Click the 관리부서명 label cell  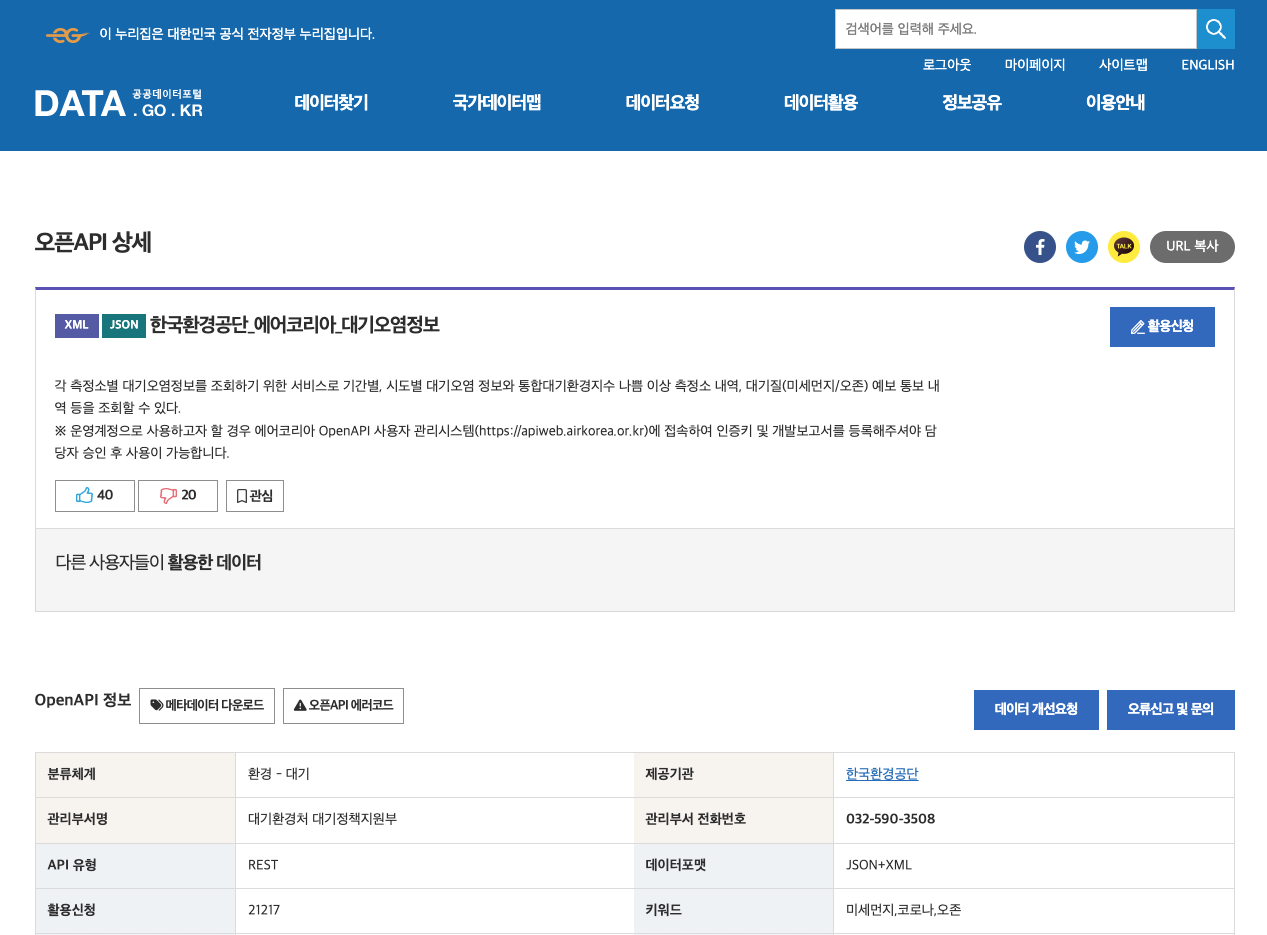click(x=135, y=820)
